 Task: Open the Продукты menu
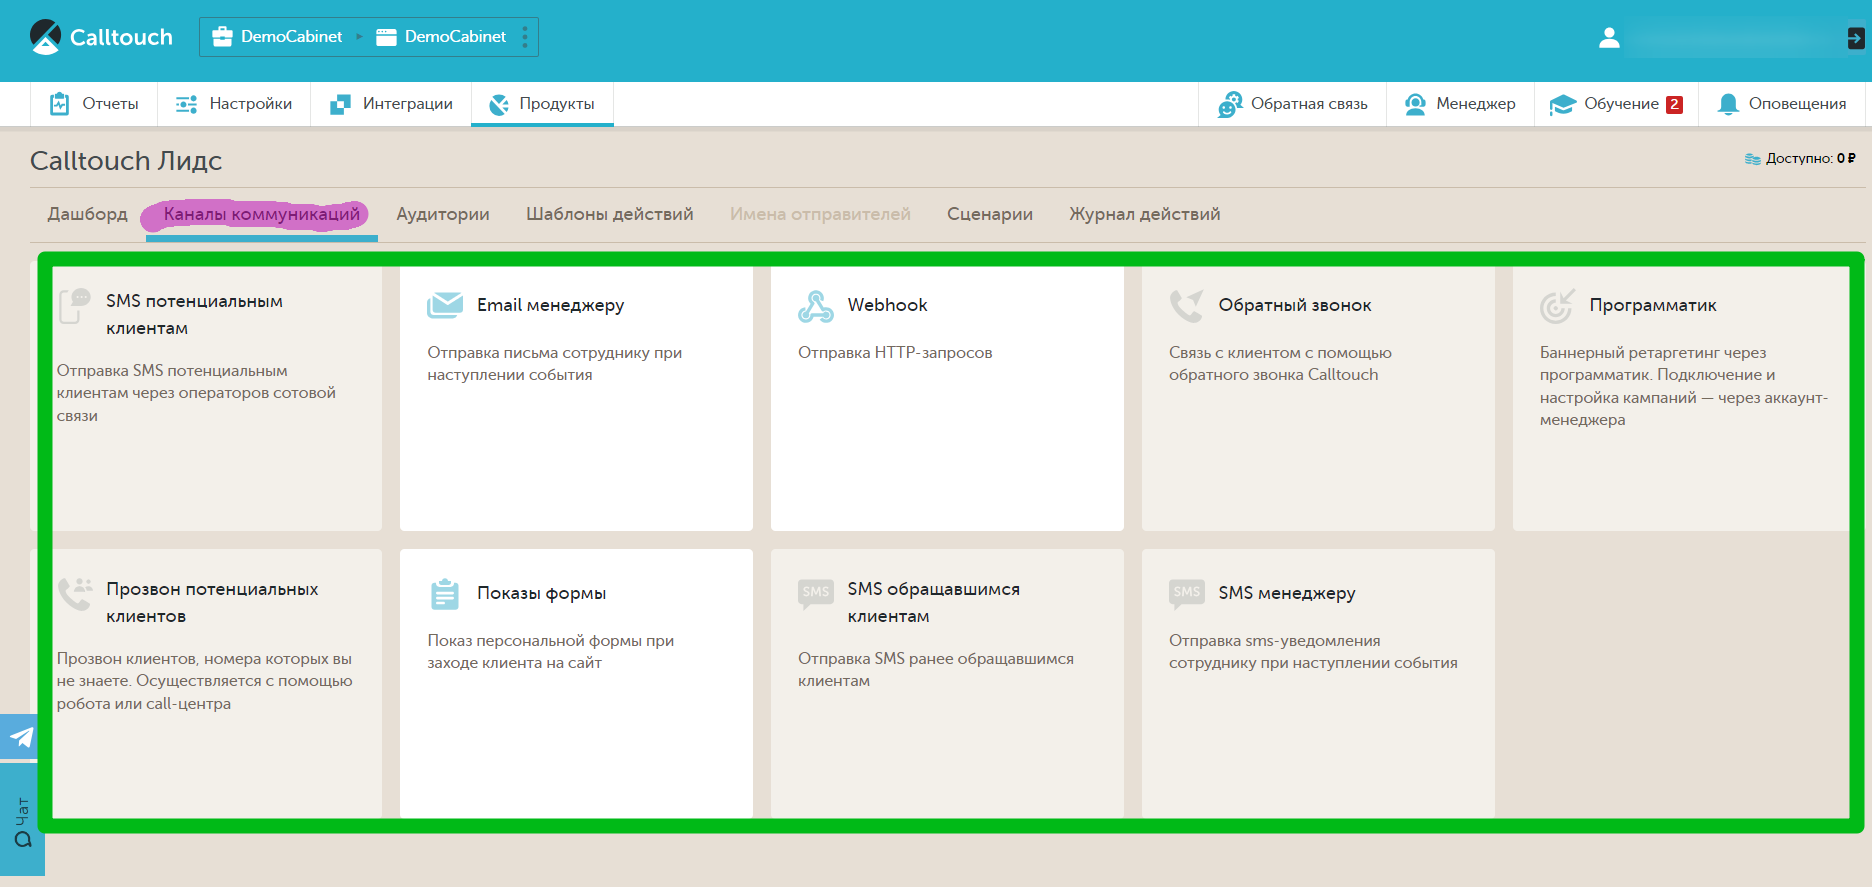[x=542, y=104]
